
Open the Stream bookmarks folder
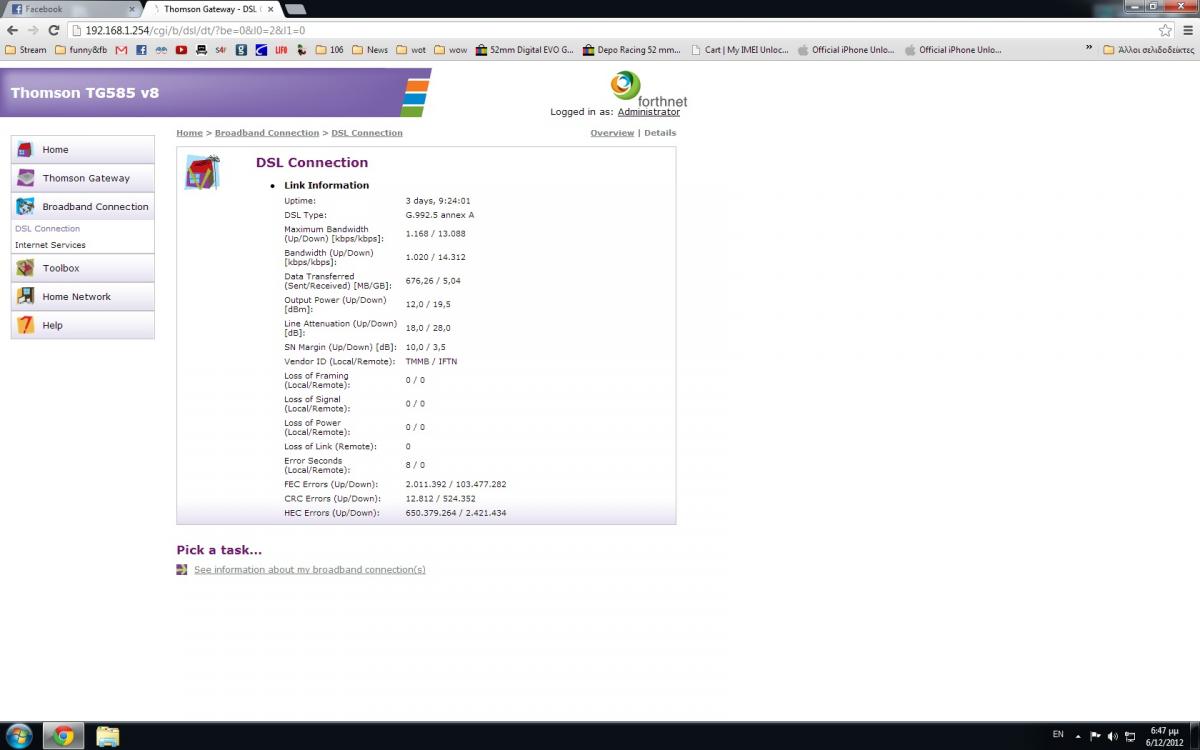point(26,50)
